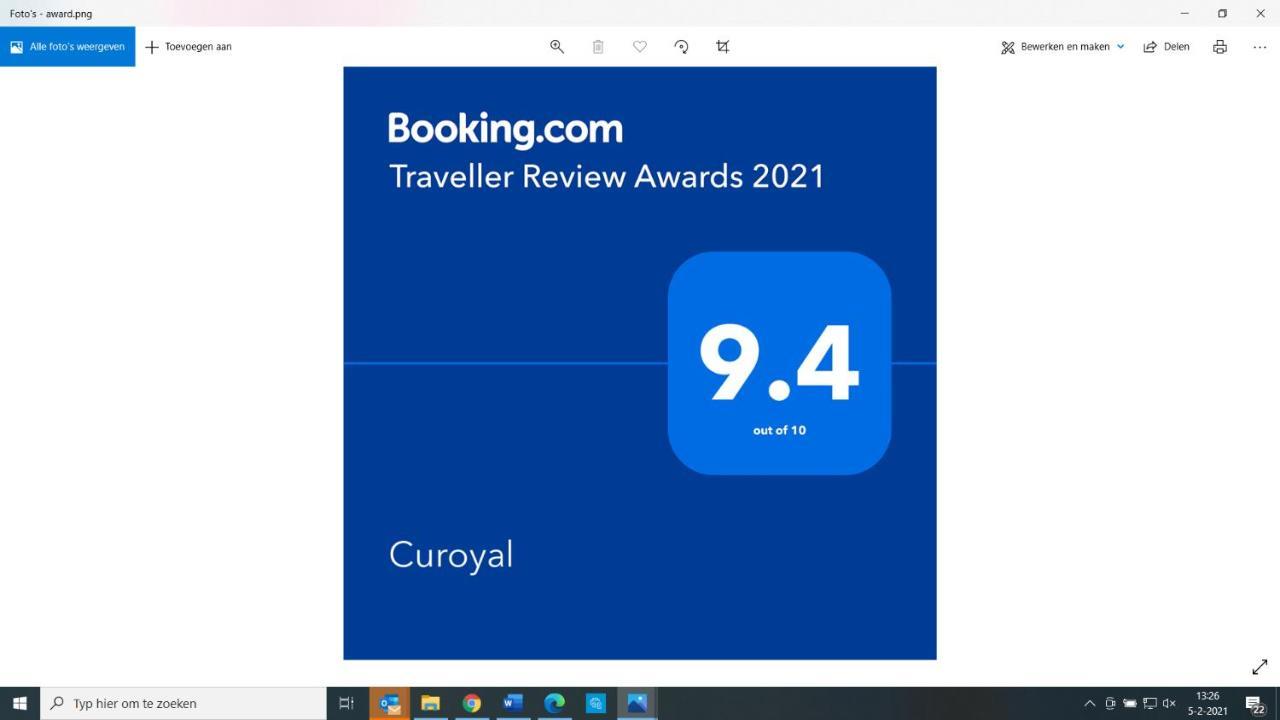Image resolution: width=1280 pixels, height=720 pixels.
Task: Enter fullscreen with the diagonal arrows icon
Action: click(x=1260, y=667)
